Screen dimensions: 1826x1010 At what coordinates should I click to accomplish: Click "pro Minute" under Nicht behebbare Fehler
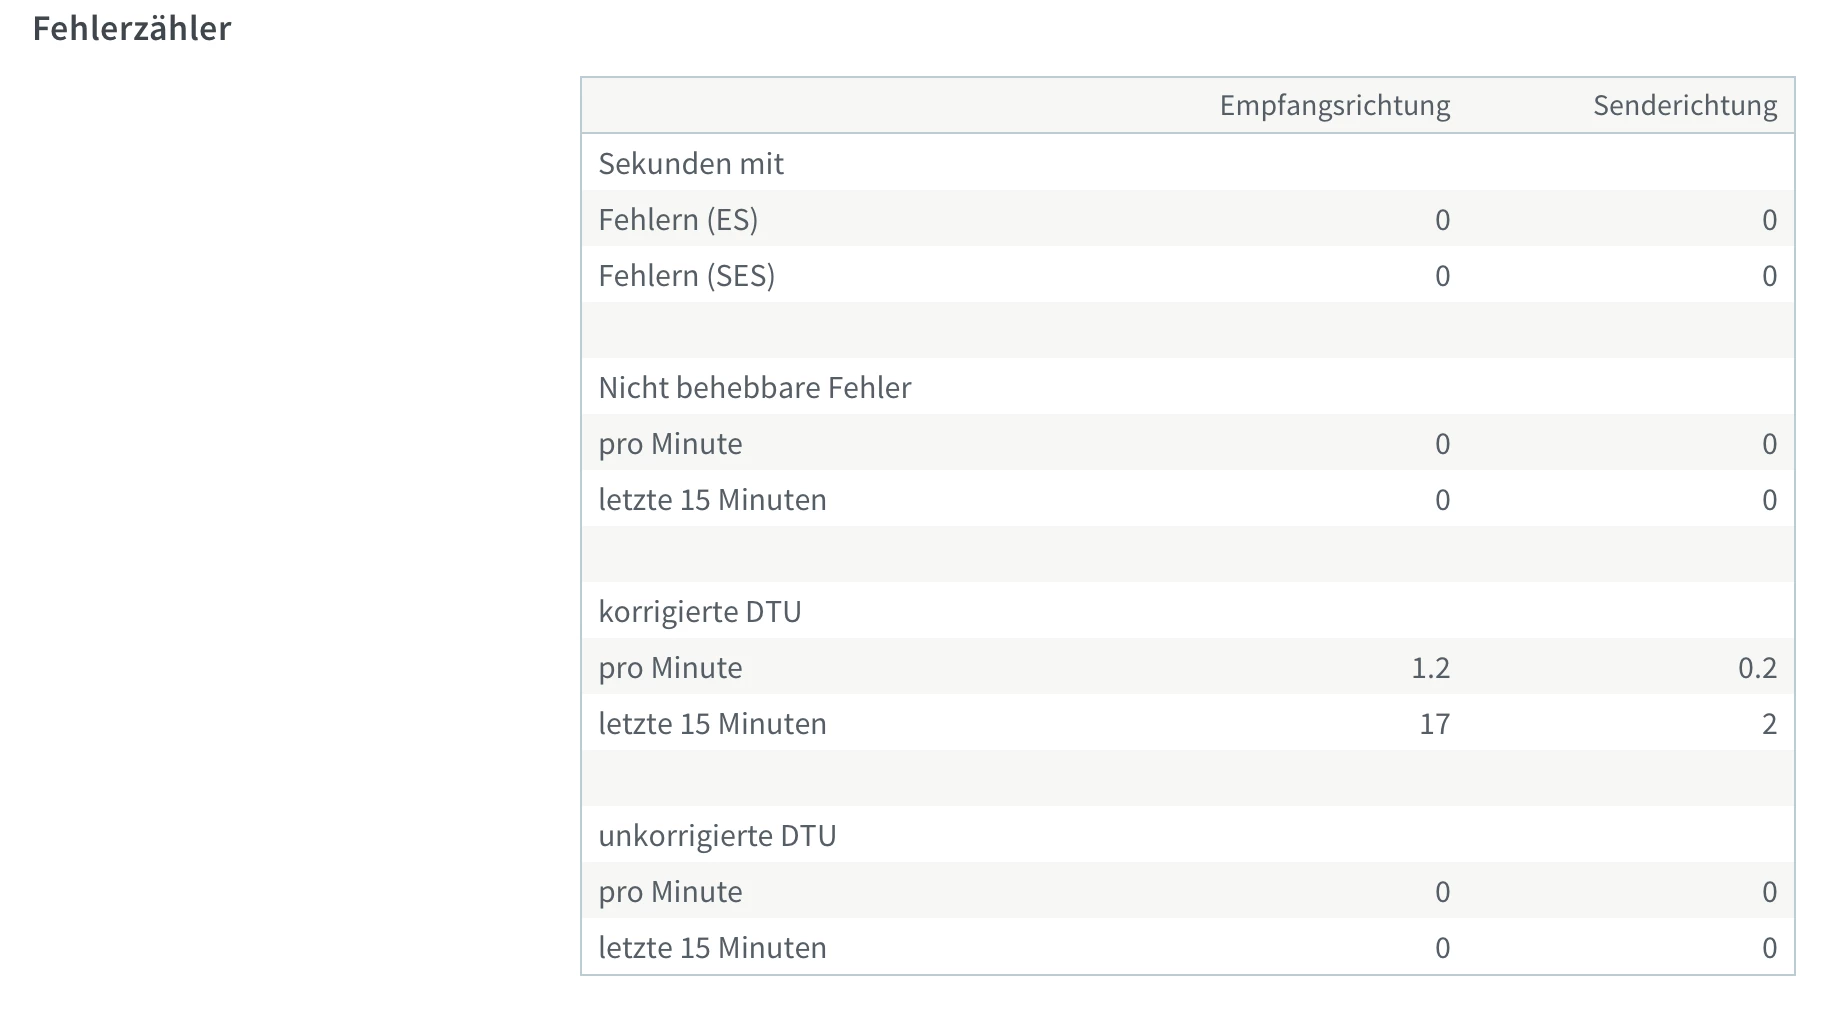coord(670,443)
